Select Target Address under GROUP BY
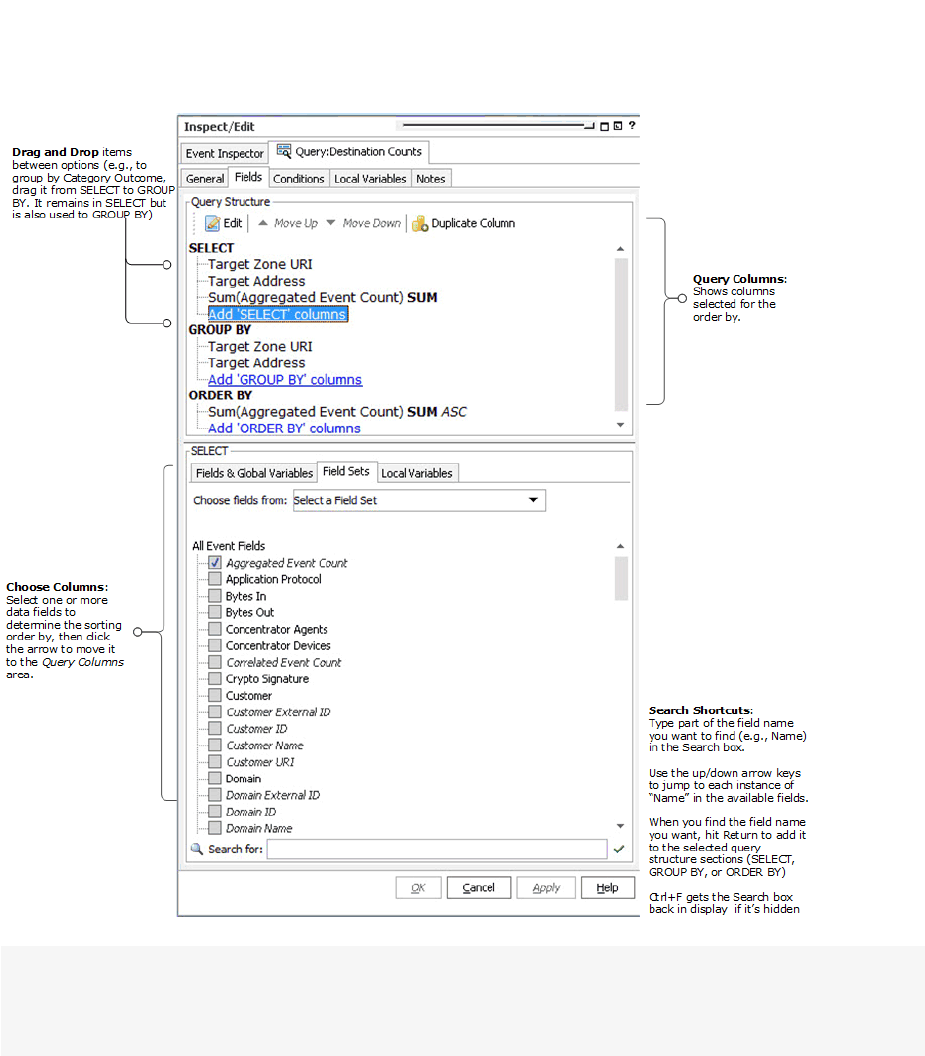925x1056 pixels. (x=257, y=363)
